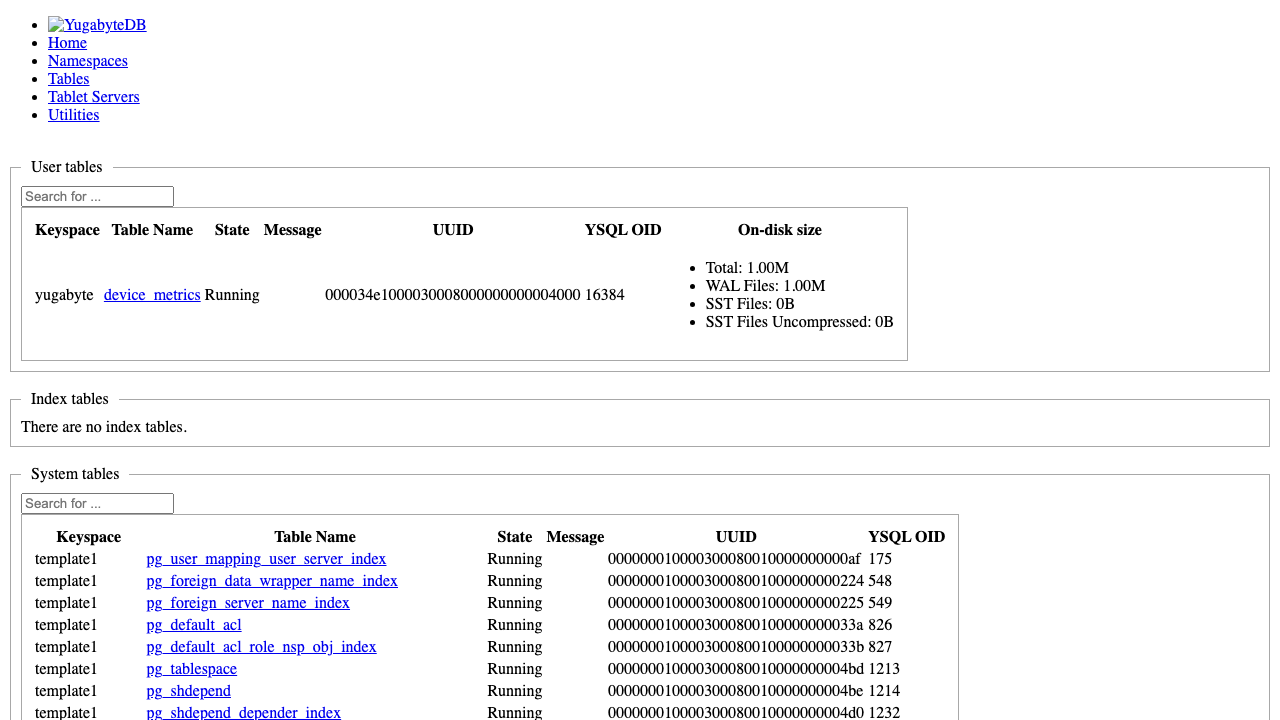1280x720 pixels.
Task: Open the pg_tablespace table link
Action: [x=191, y=669]
